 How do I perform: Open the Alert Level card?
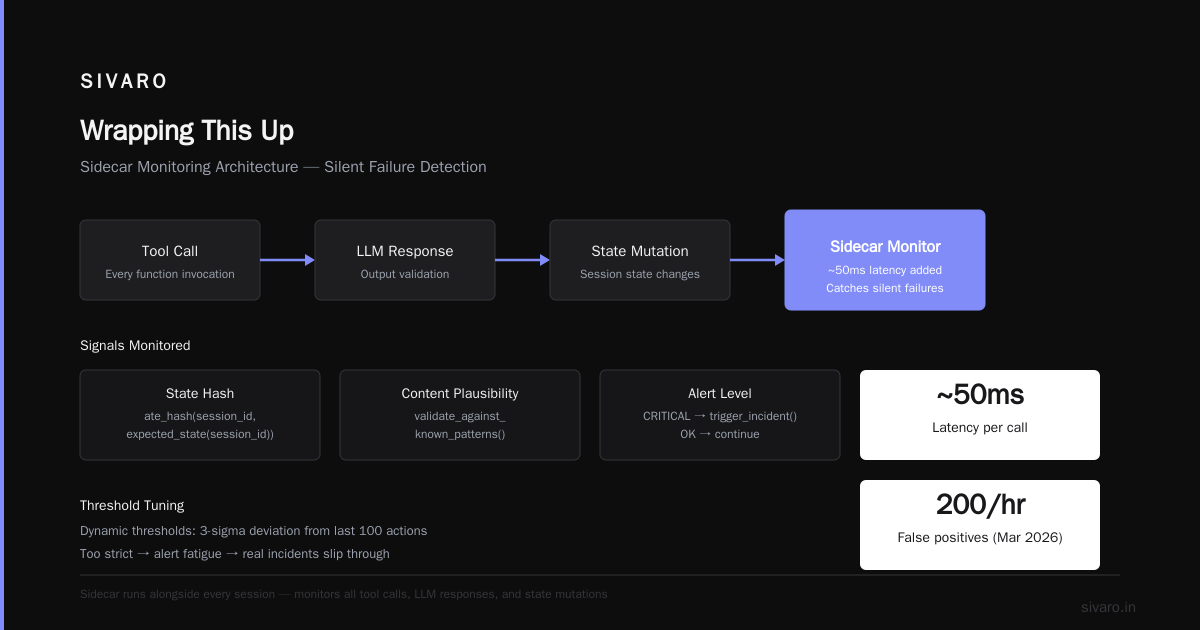(720, 415)
